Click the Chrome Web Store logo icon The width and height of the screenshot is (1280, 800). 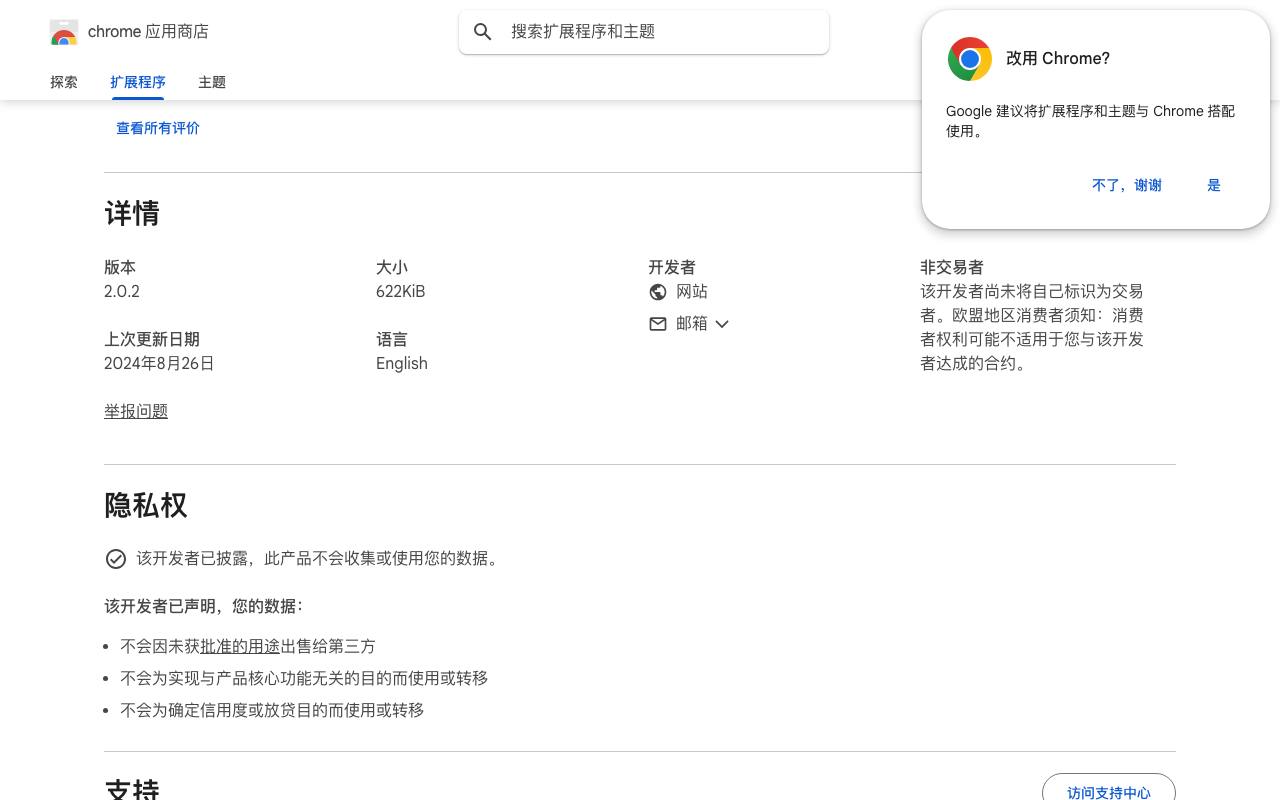pyautogui.click(x=64, y=32)
